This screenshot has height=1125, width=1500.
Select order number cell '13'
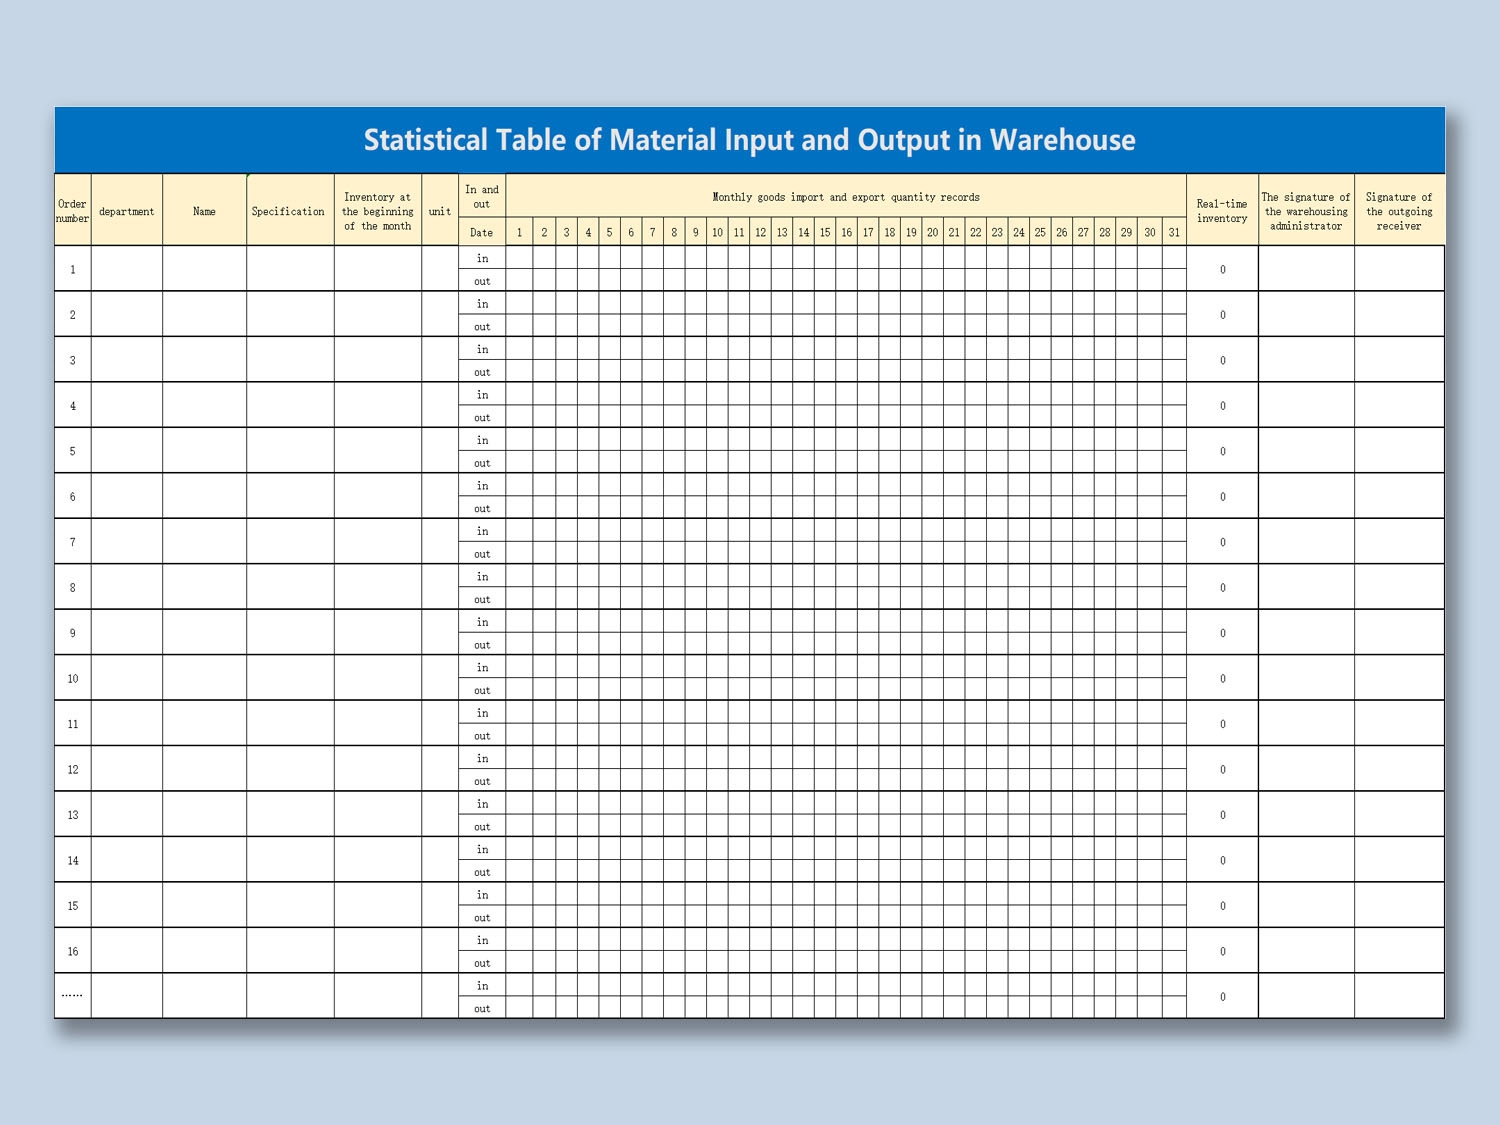tap(73, 815)
